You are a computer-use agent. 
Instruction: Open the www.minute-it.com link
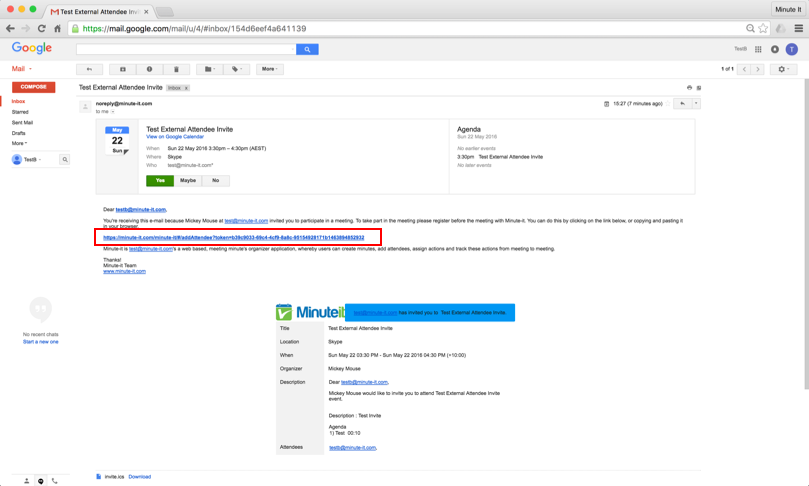[x=124, y=271]
